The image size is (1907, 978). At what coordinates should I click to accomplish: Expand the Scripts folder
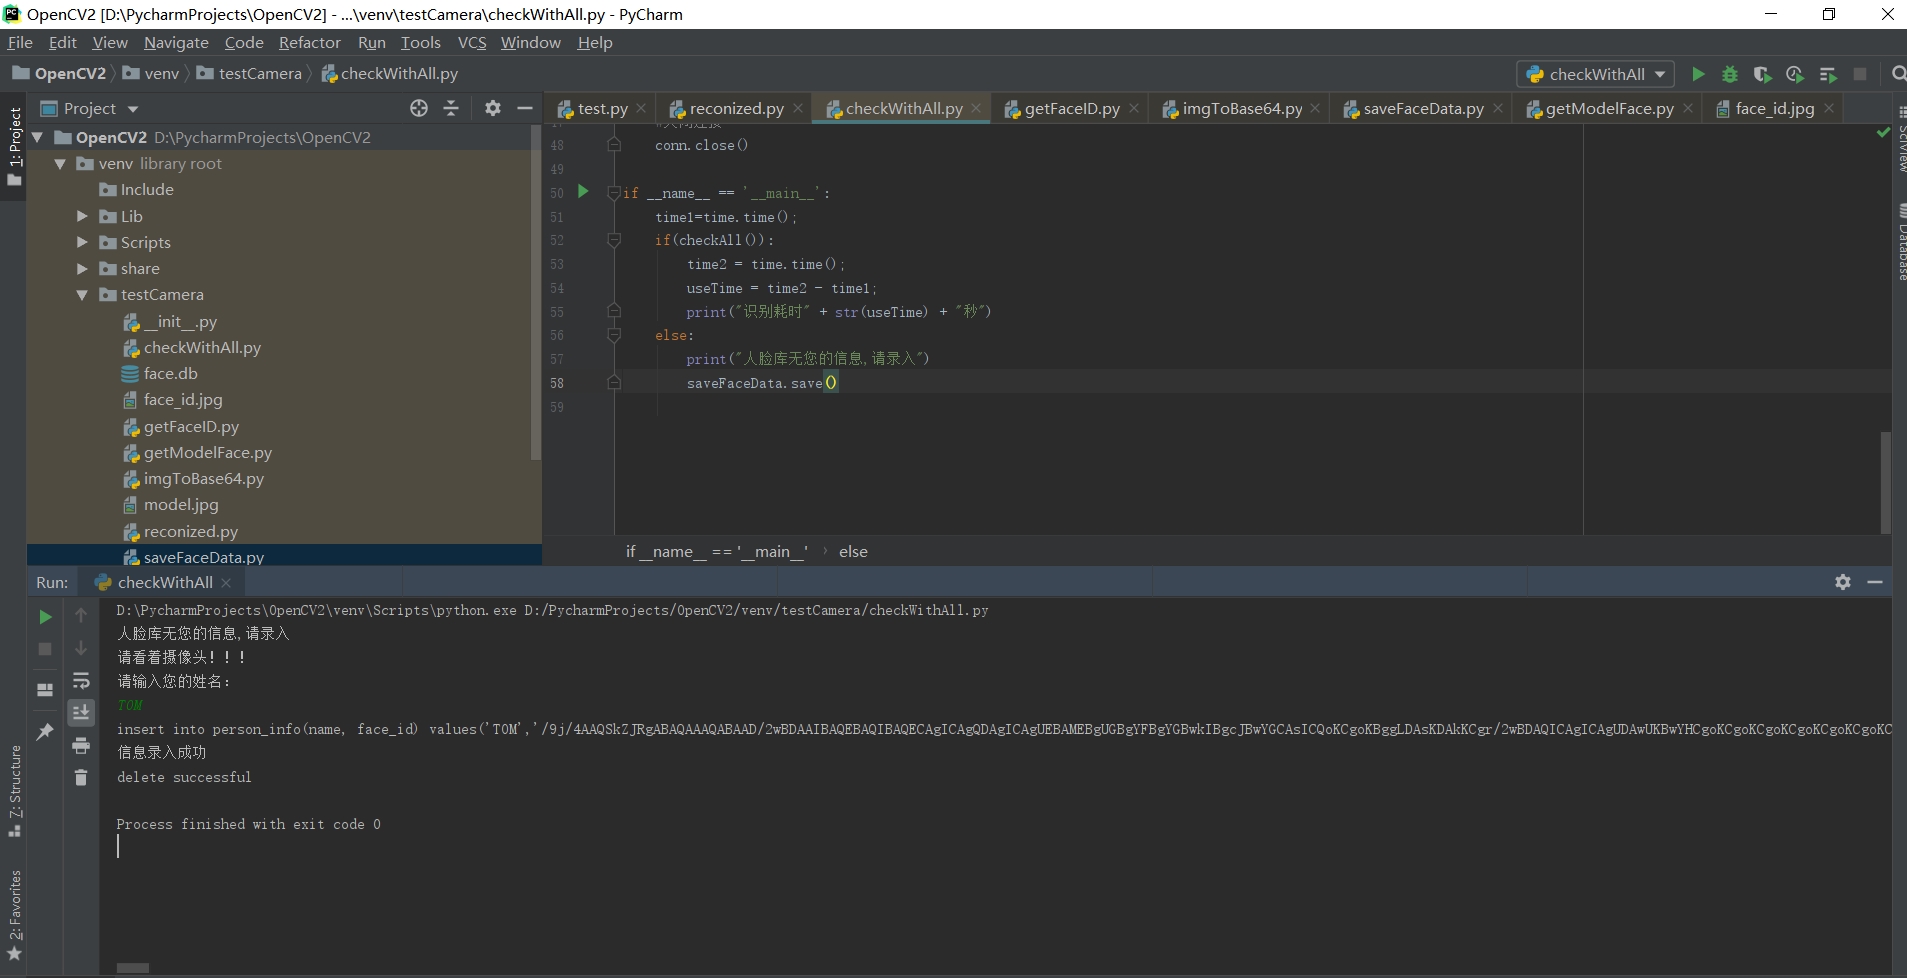click(83, 242)
